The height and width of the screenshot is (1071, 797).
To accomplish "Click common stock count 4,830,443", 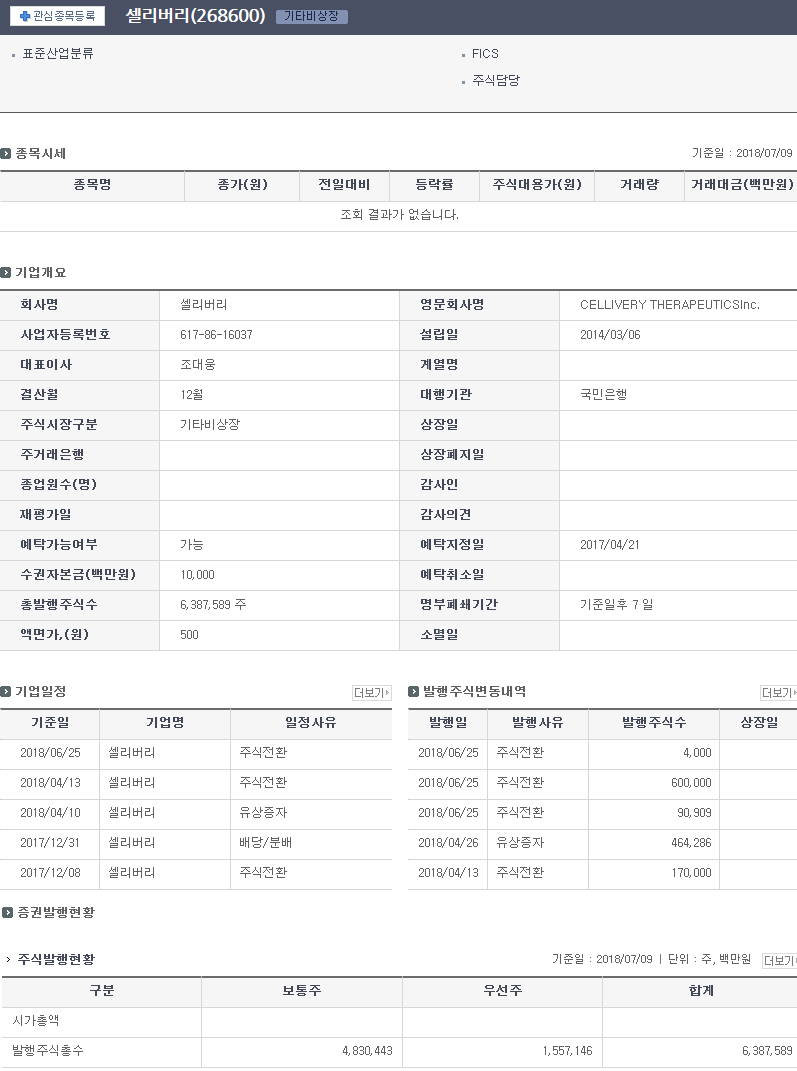I will pyautogui.click(x=367, y=1051).
